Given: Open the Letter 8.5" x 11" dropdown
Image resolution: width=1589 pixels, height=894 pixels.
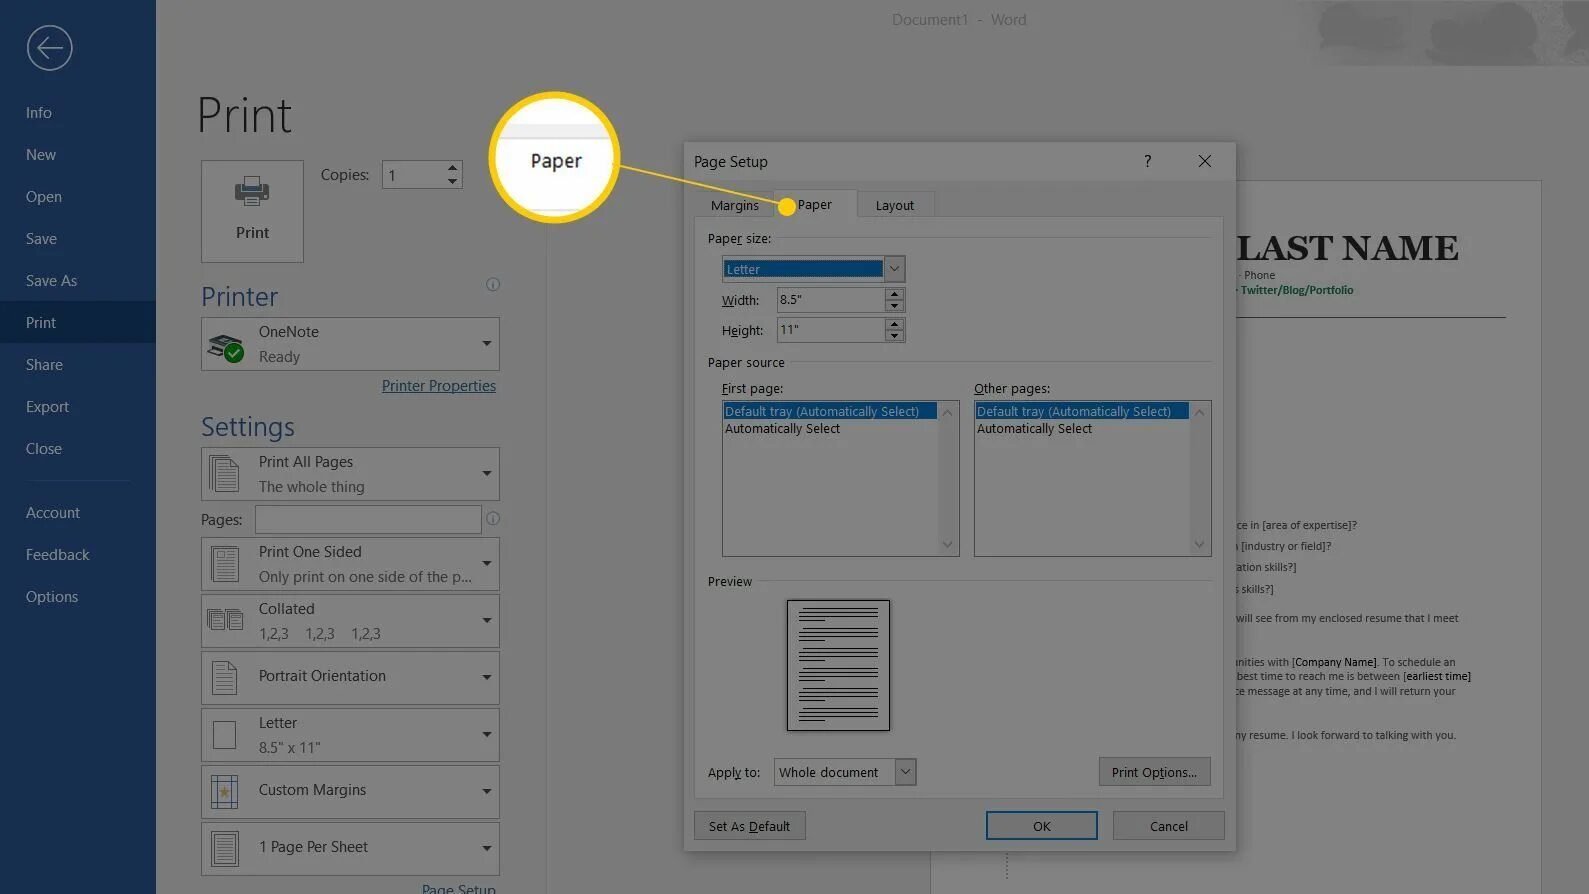Looking at the screenshot, I should [x=487, y=735].
